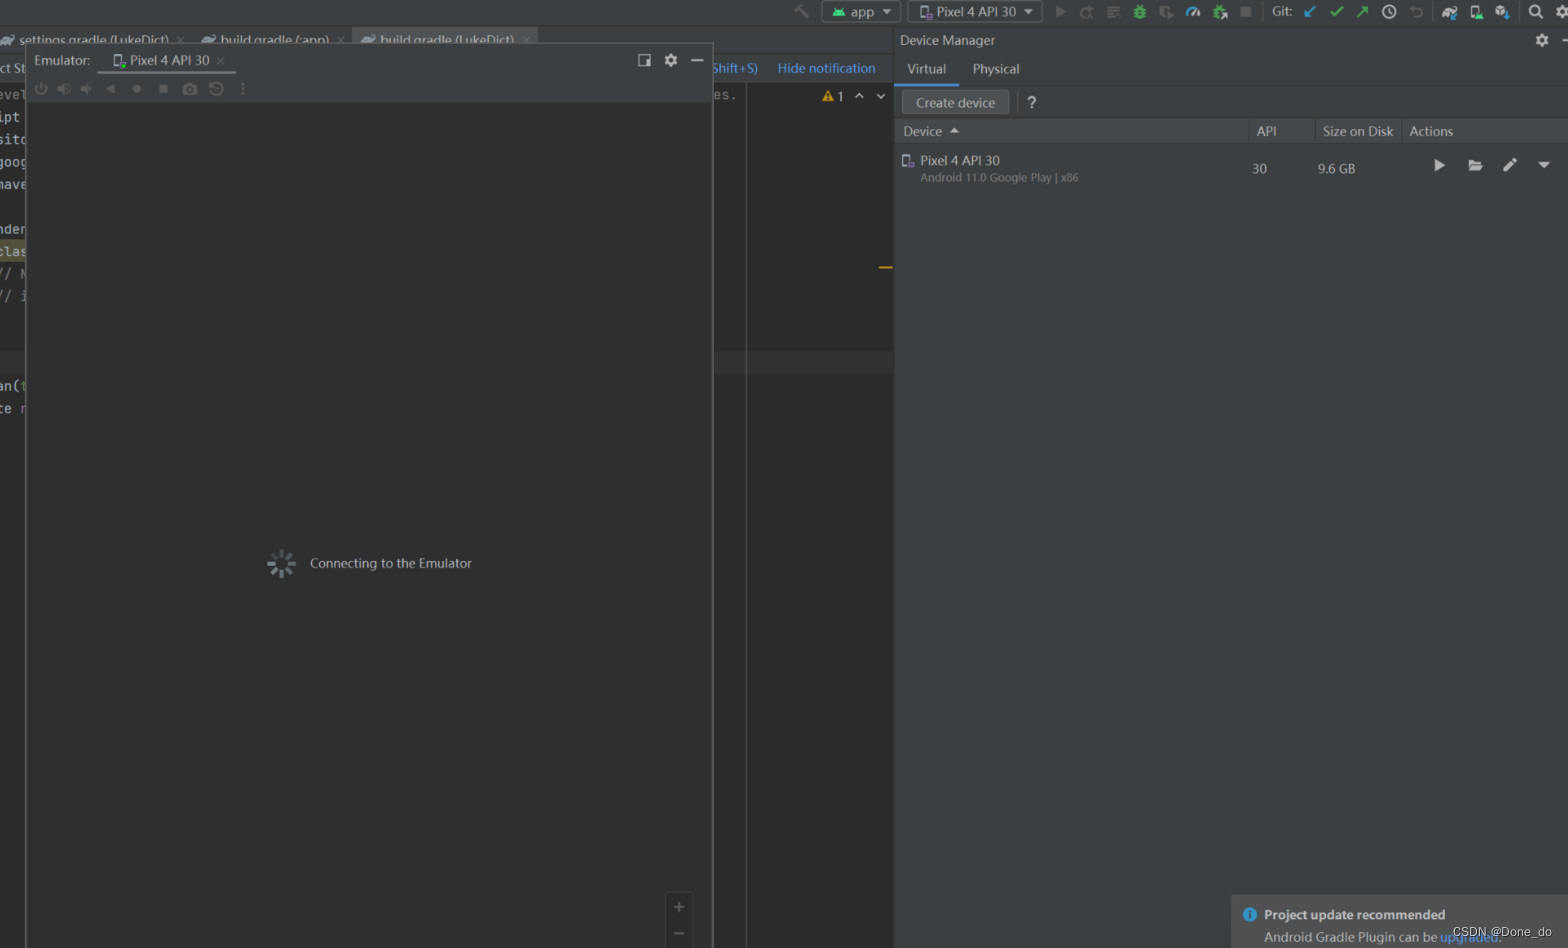1568x948 pixels.
Task: Click the emulator Volume Up icon
Action: click(x=64, y=89)
